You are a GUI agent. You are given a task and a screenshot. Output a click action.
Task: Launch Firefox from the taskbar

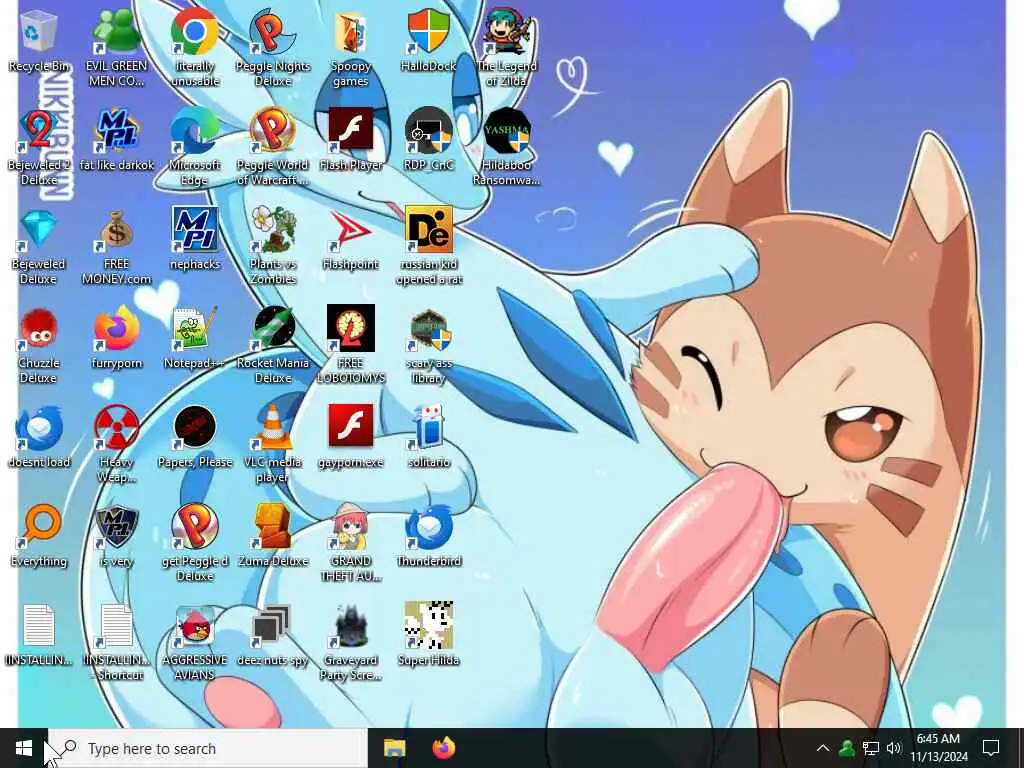tap(444, 748)
